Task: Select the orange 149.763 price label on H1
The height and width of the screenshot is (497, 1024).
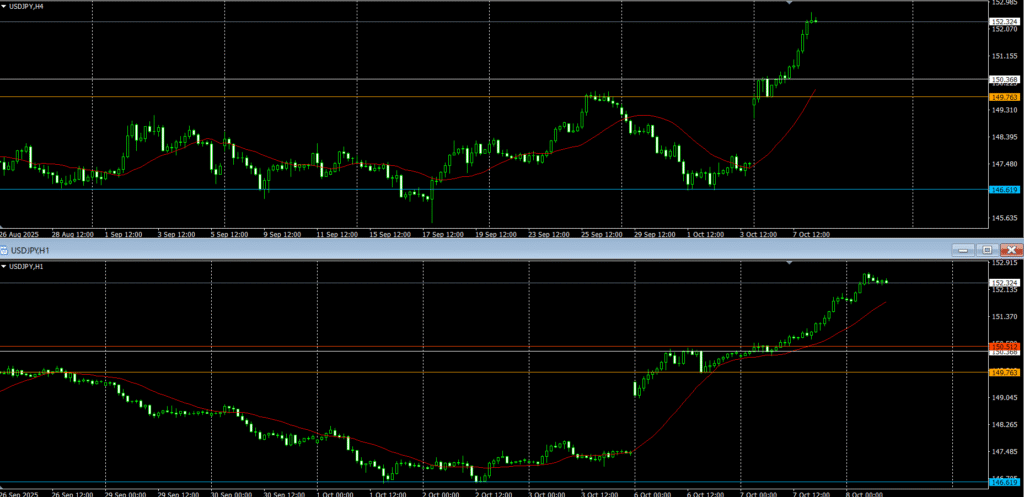Action: tap(1003, 372)
